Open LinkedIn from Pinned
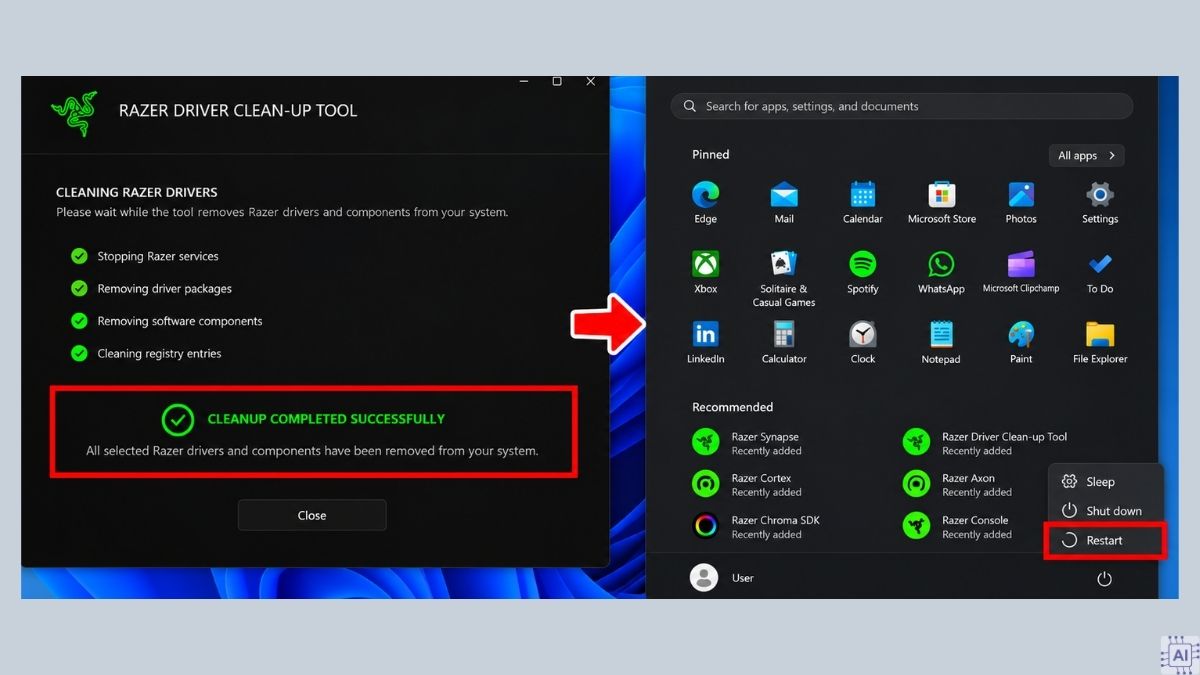The image size is (1200, 675). (x=705, y=343)
